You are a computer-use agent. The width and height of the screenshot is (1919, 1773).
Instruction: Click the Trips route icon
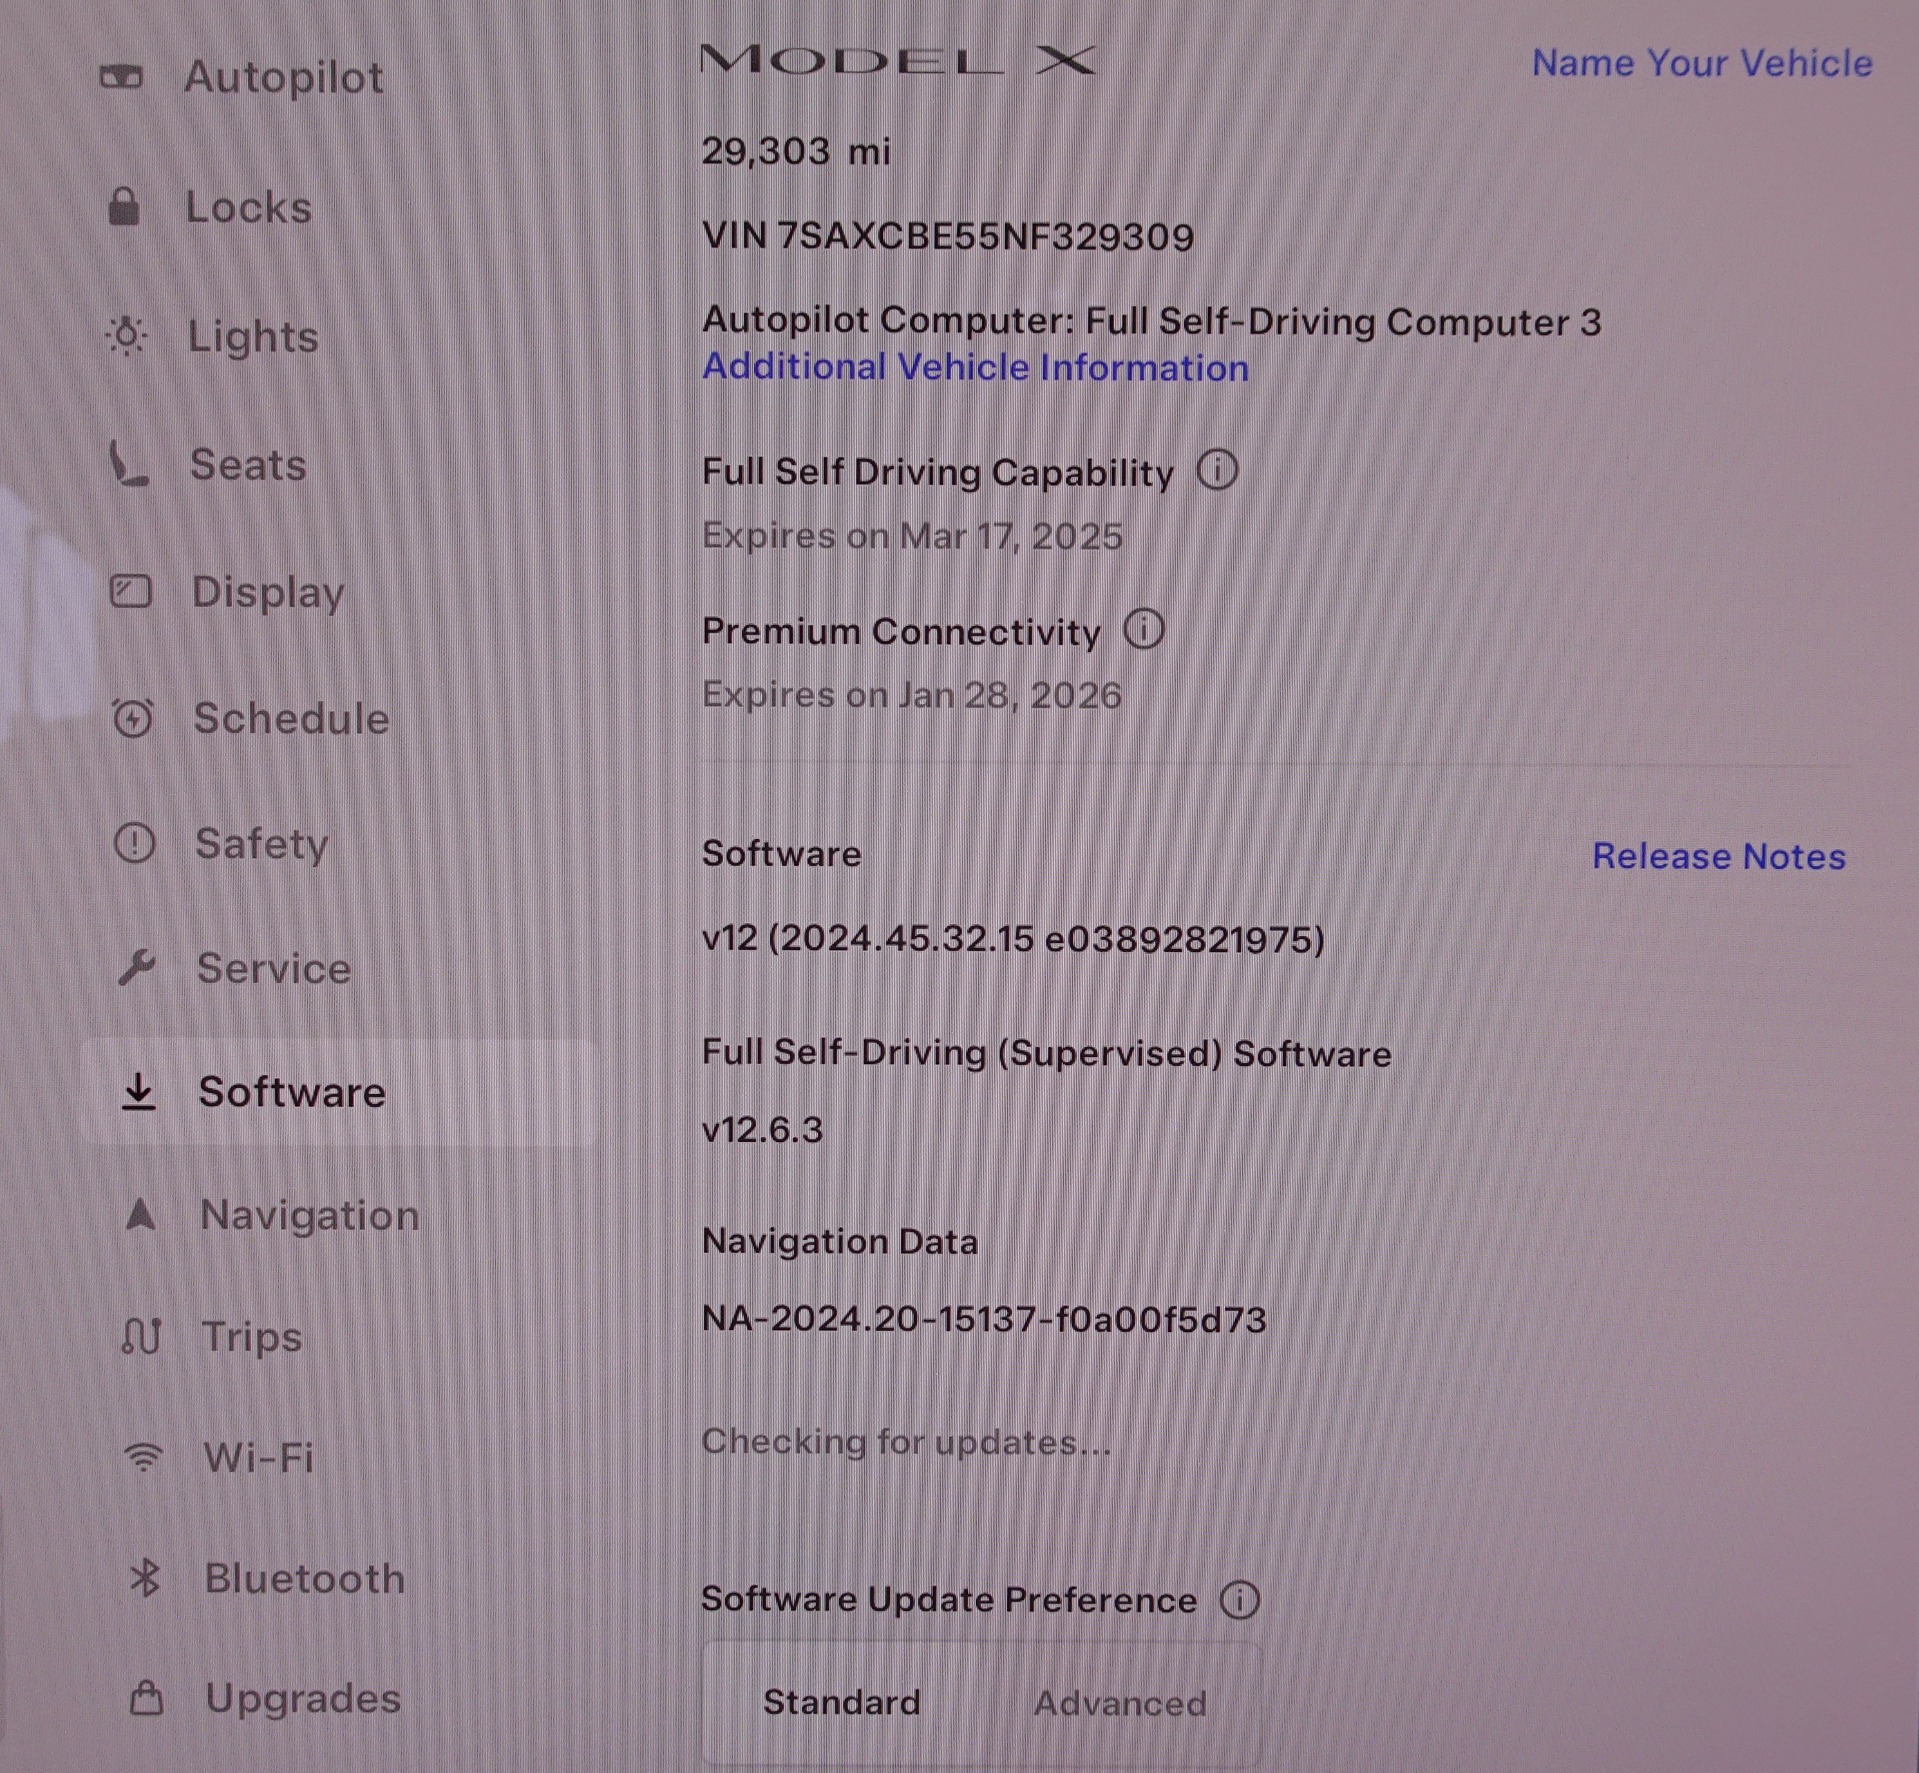(x=141, y=1336)
